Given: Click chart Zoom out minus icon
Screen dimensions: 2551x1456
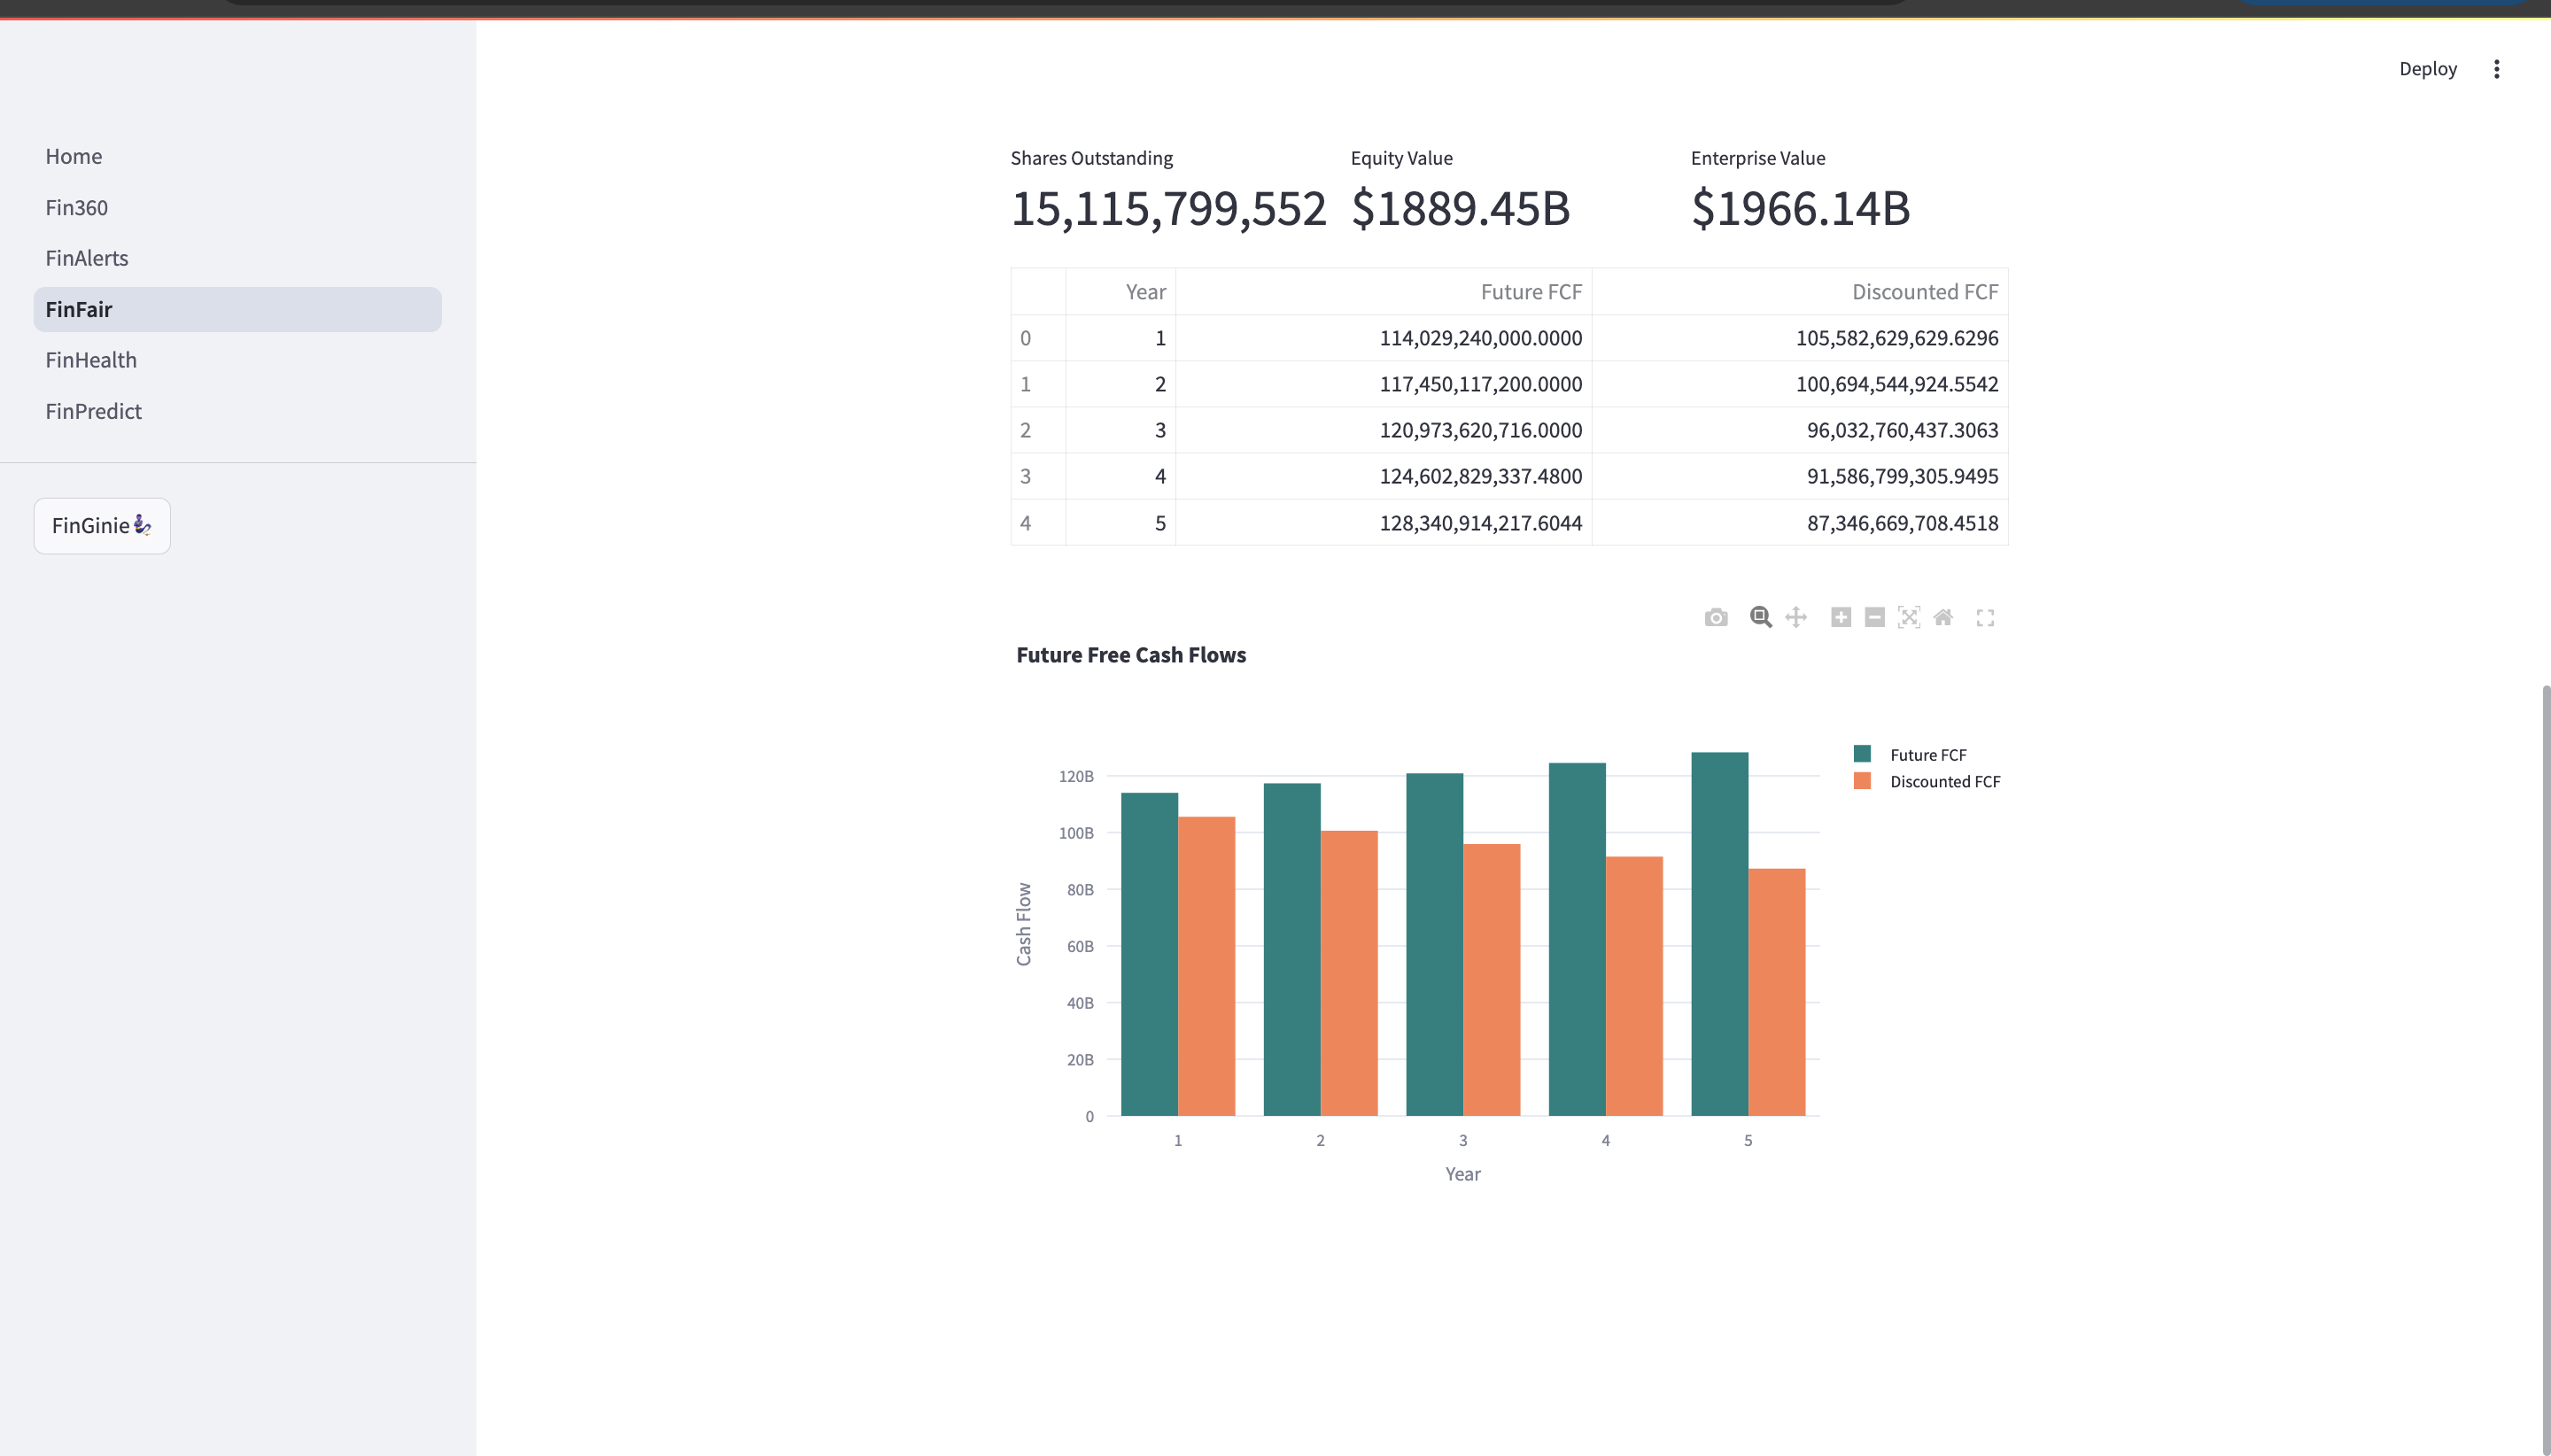Looking at the screenshot, I should click(x=1875, y=618).
